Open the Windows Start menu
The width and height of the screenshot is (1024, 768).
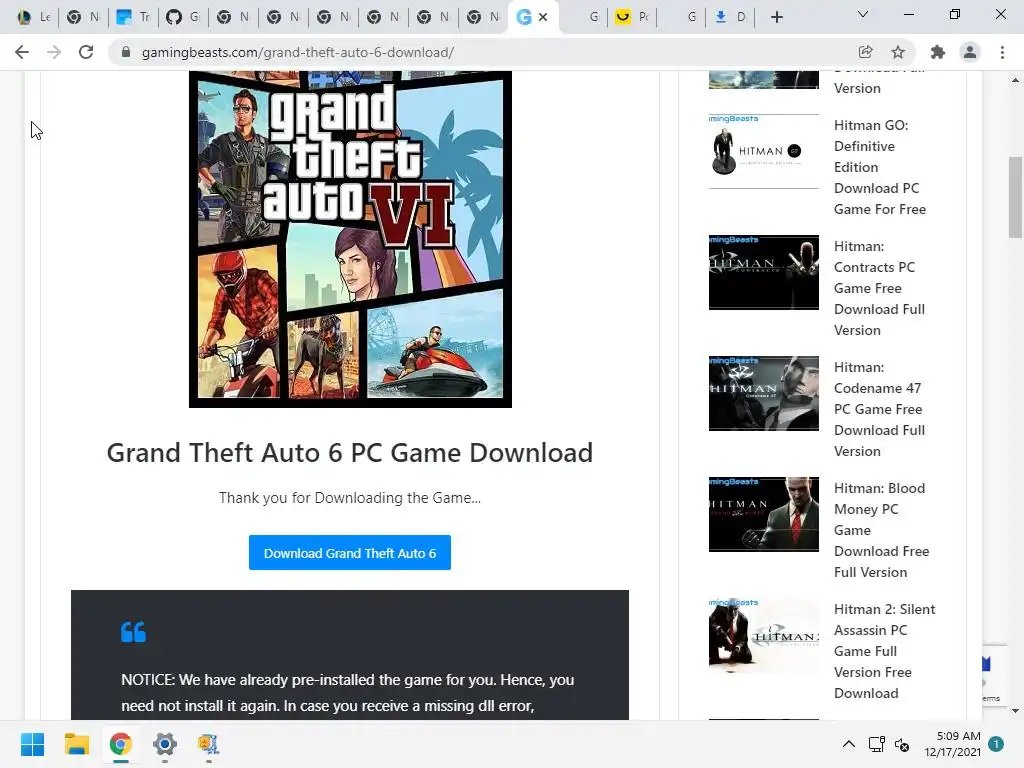pos(33,744)
